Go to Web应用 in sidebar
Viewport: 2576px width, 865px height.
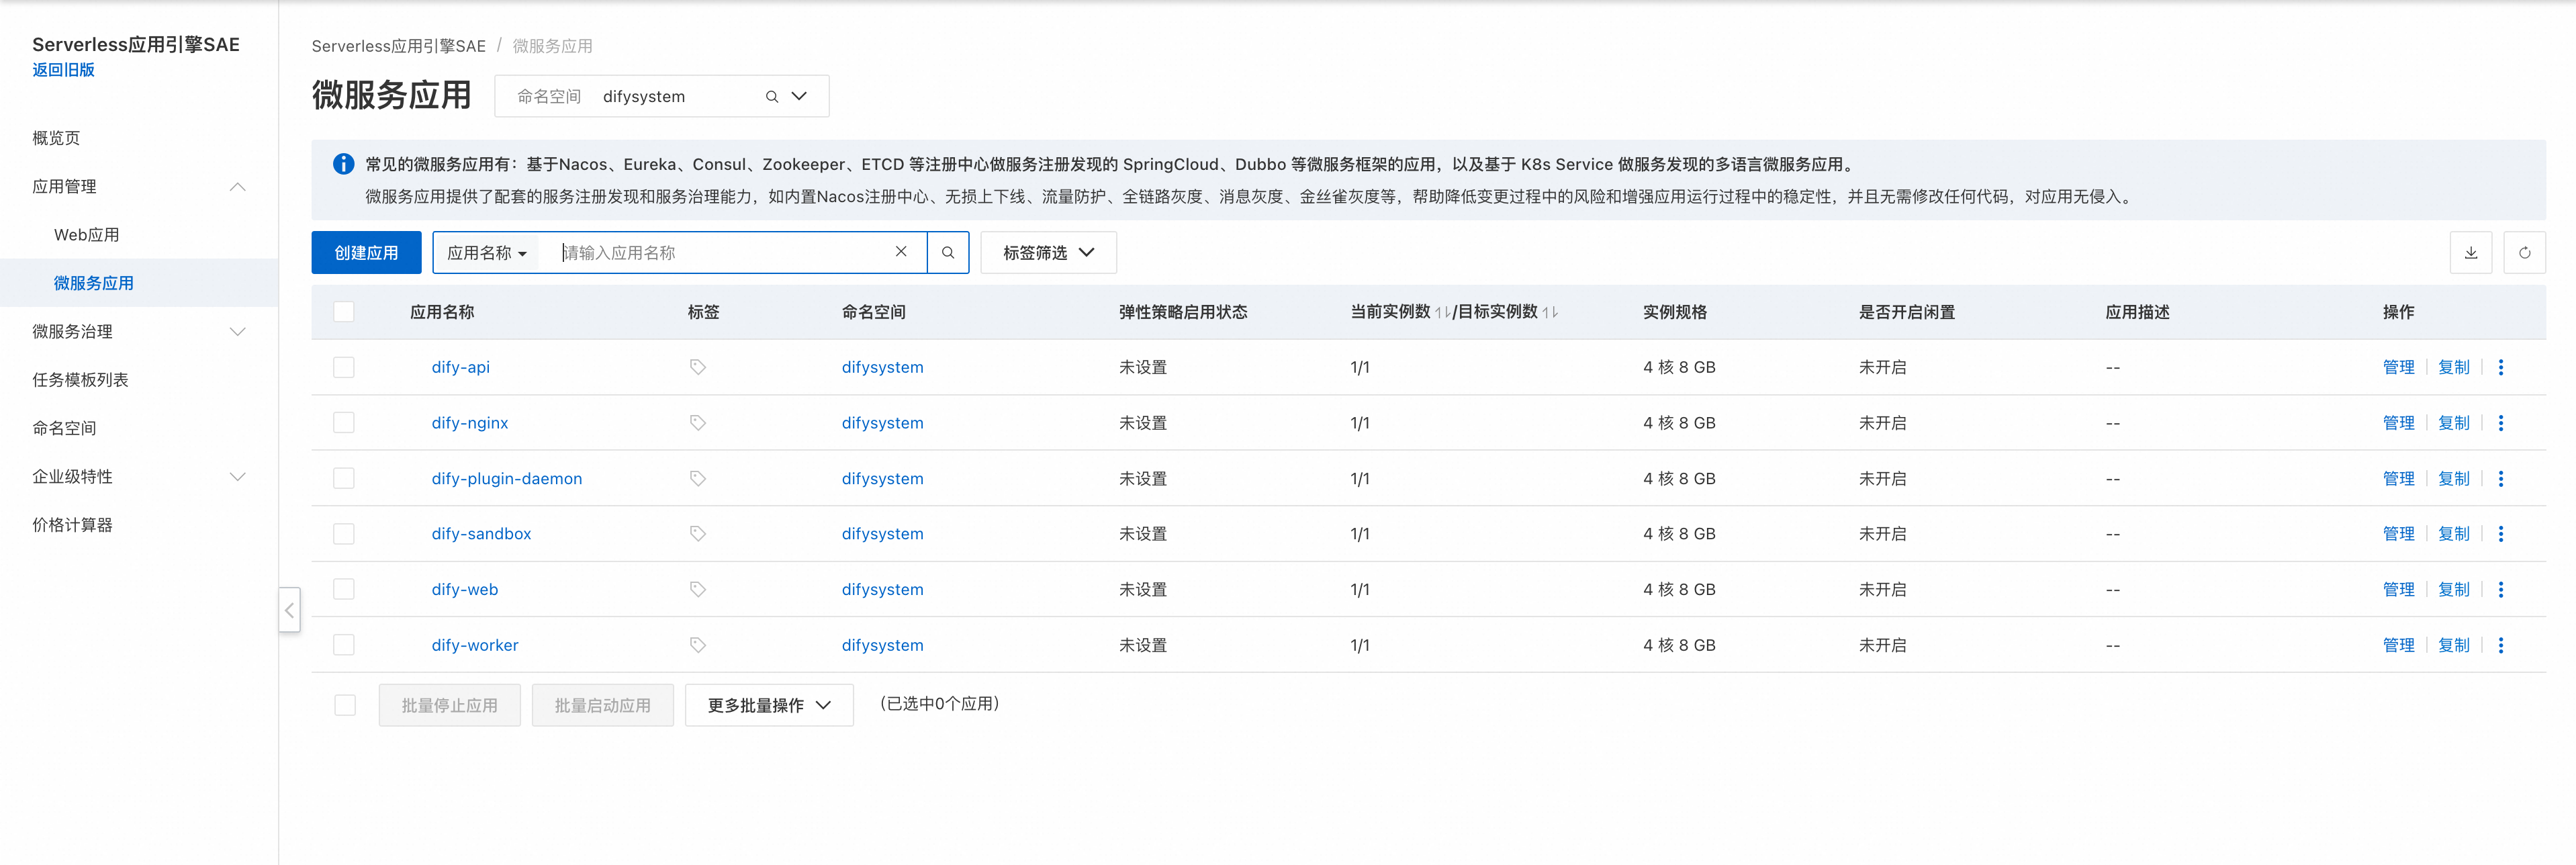point(86,235)
